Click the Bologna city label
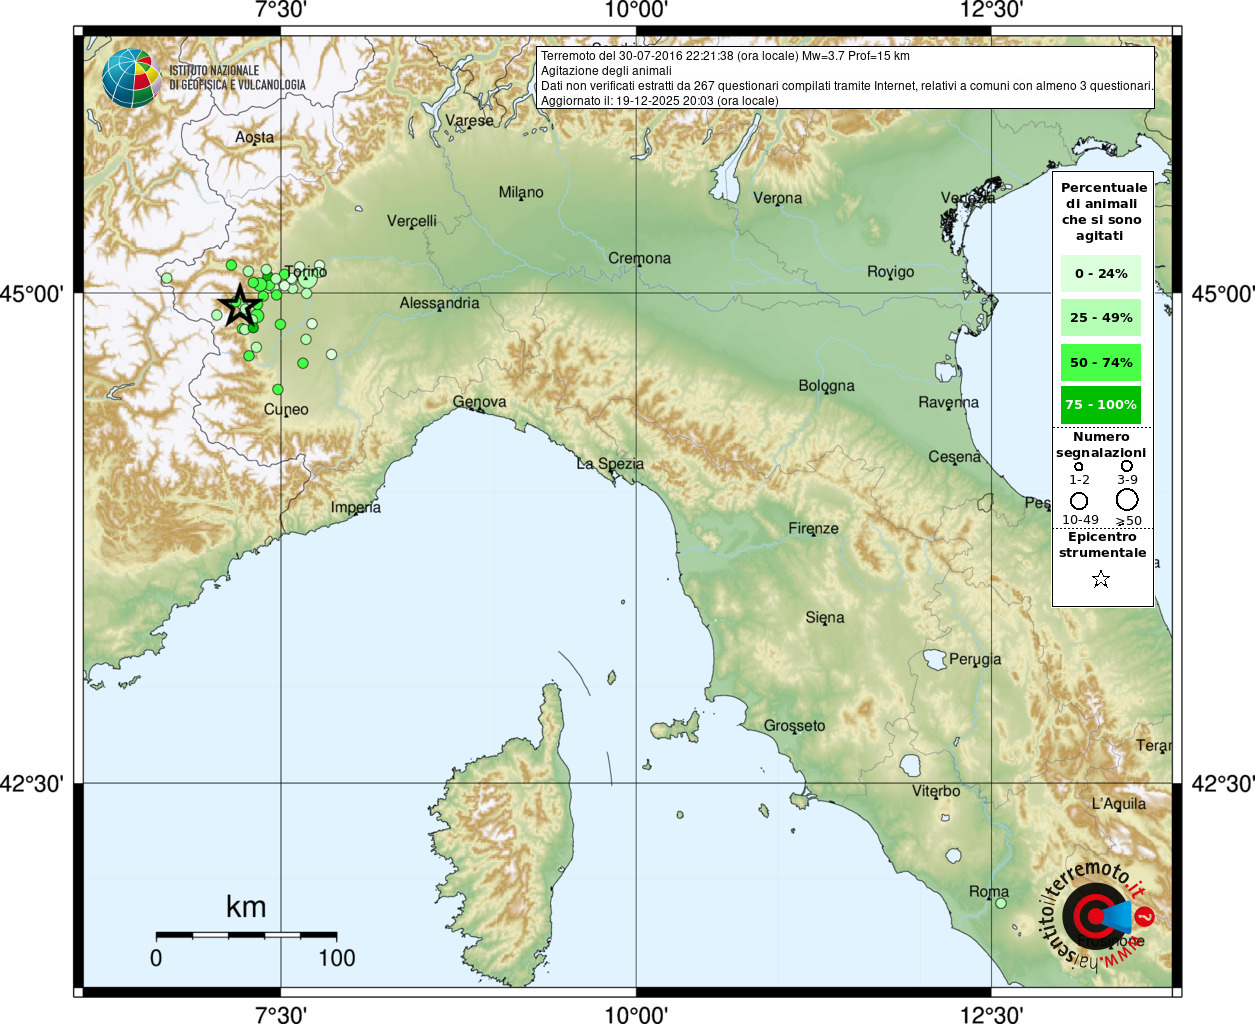This screenshot has height=1024, width=1255. [826, 386]
